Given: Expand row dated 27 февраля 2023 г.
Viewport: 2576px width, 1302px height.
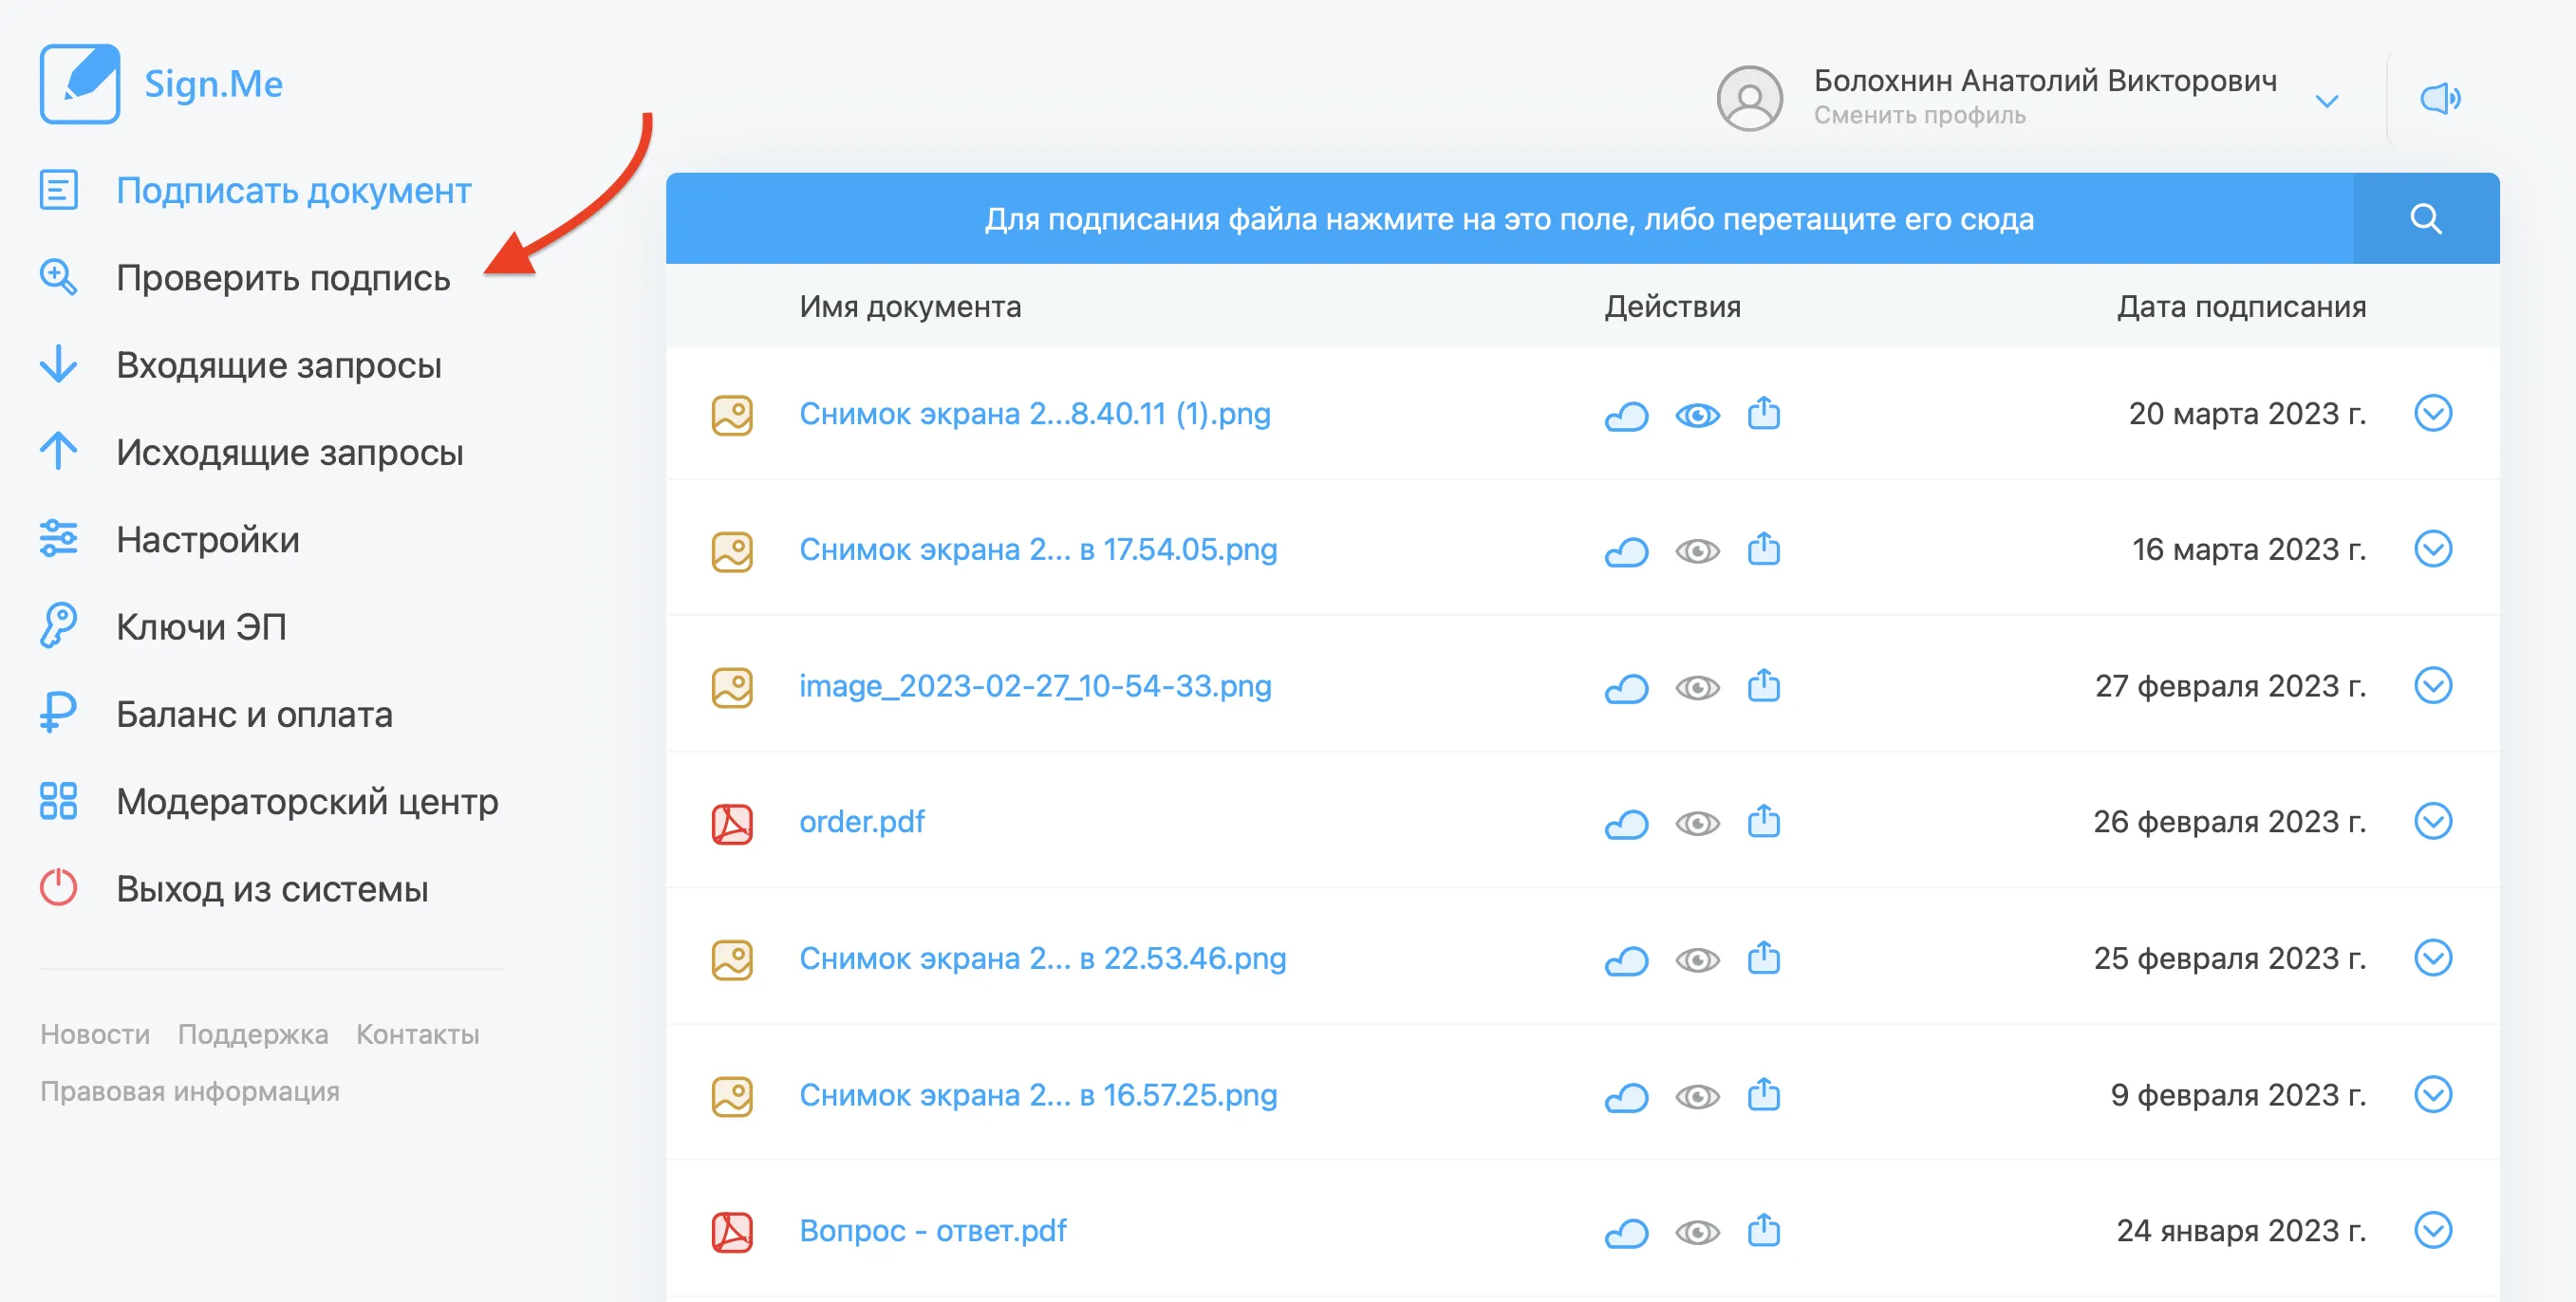Looking at the screenshot, I should click(x=2433, y=686).
